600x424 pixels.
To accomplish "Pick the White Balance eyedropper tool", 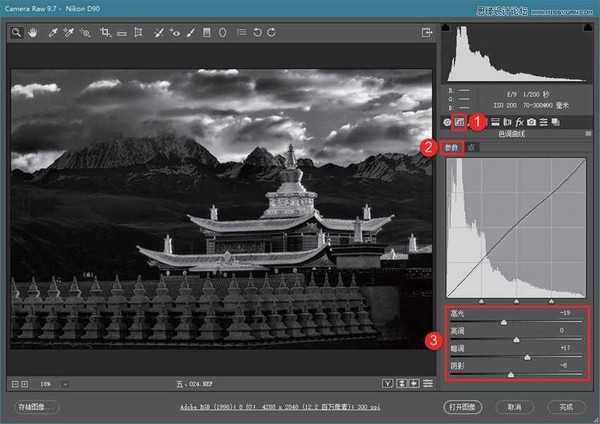I will tap(52, 33).
